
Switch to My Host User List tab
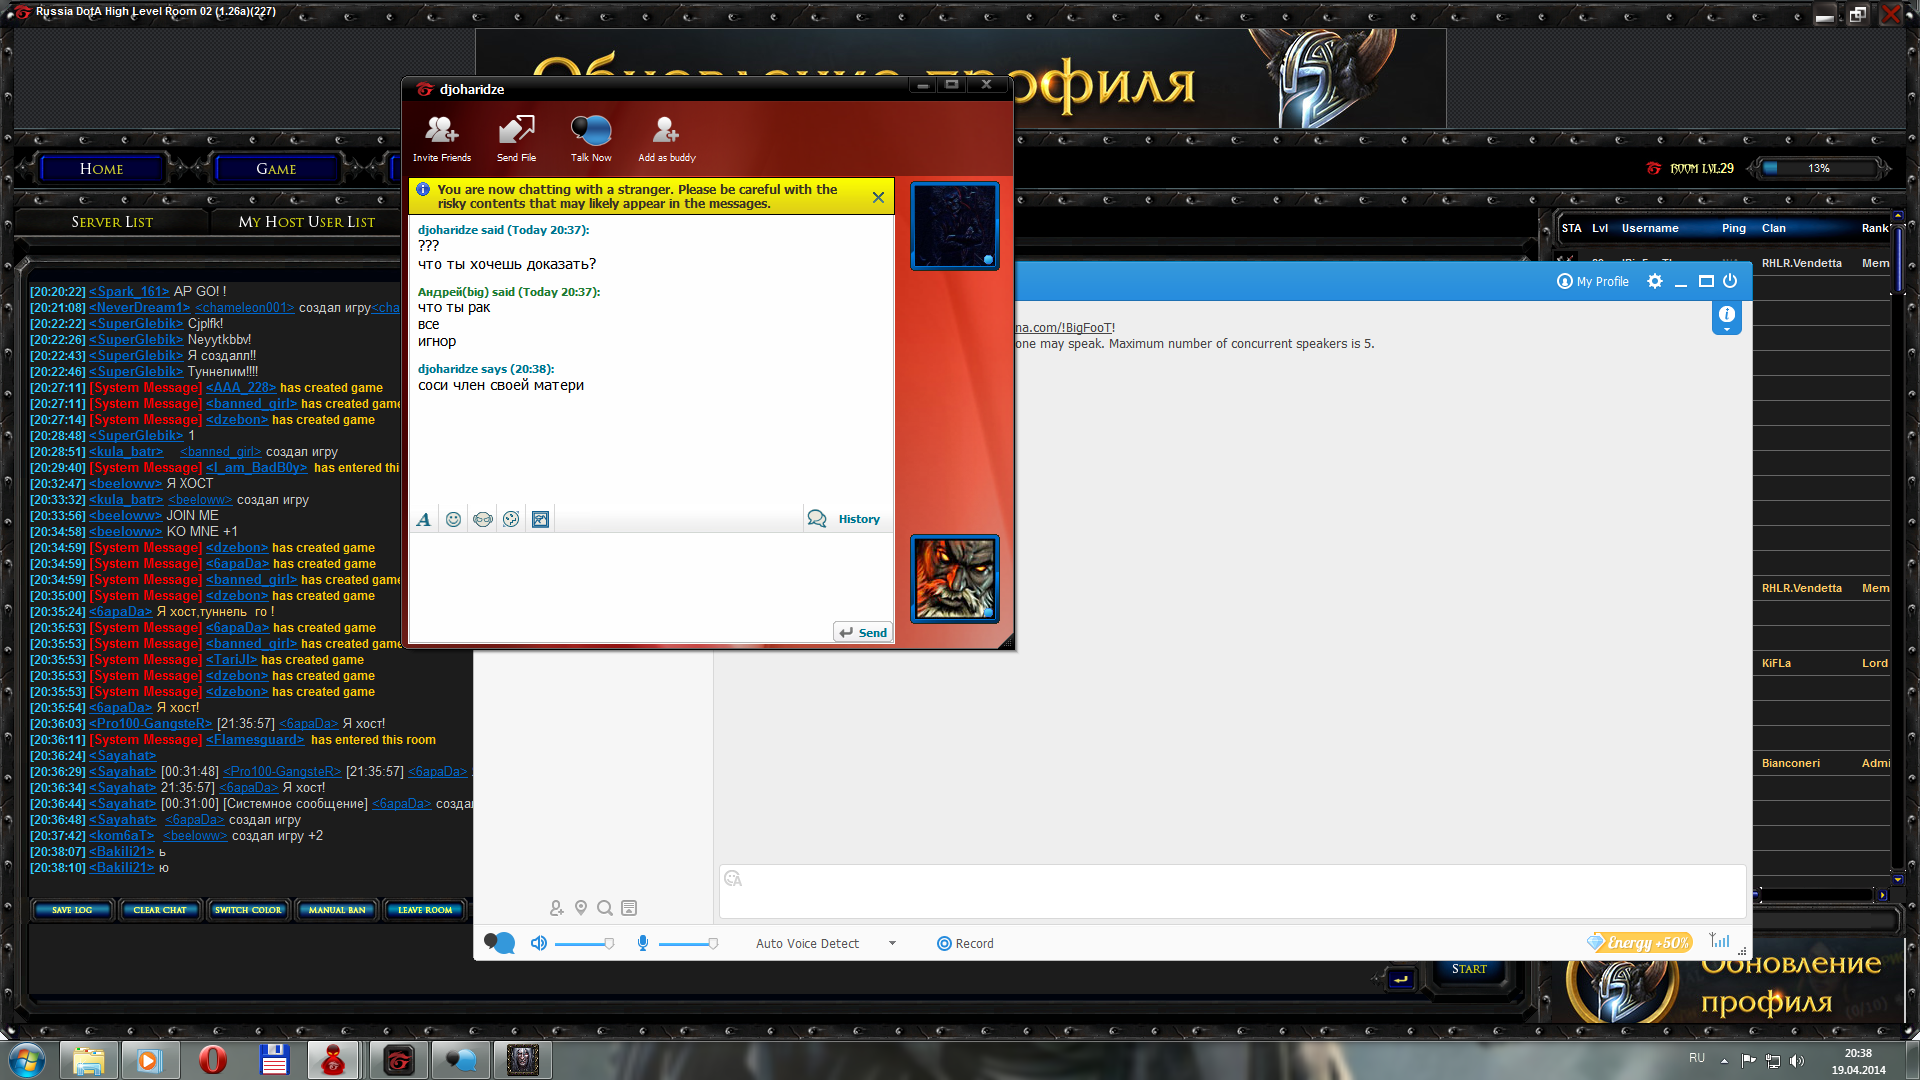tap(306, 222)
